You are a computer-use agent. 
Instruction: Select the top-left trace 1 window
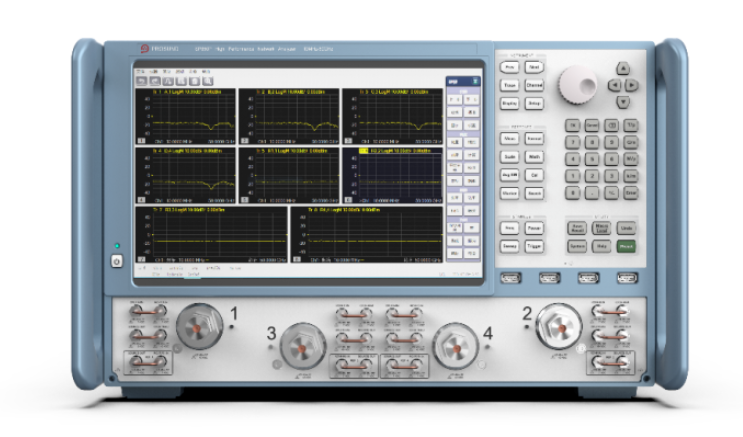pos(184,116)
